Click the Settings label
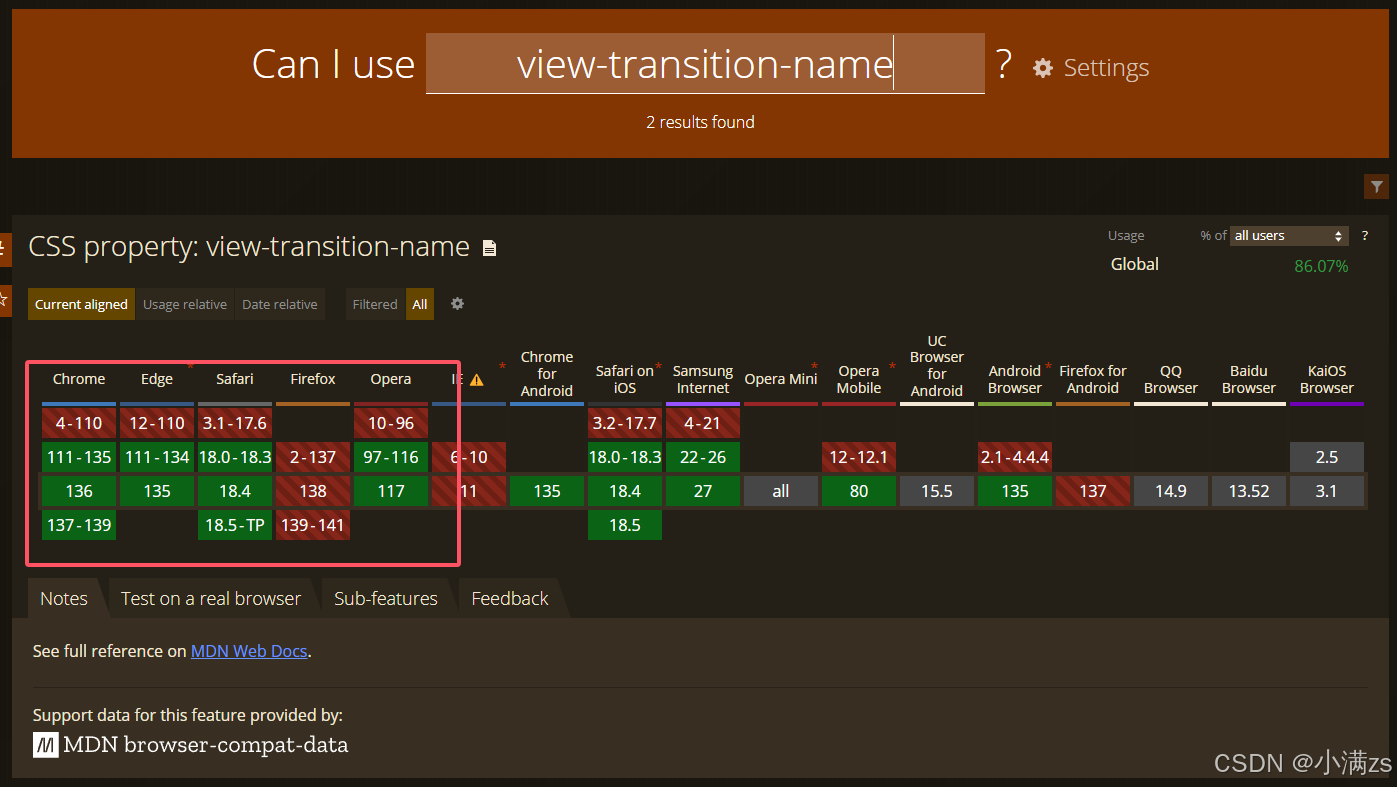Image resolution: width=1397 pixels, height=787 pixels. coord(1106,68)
